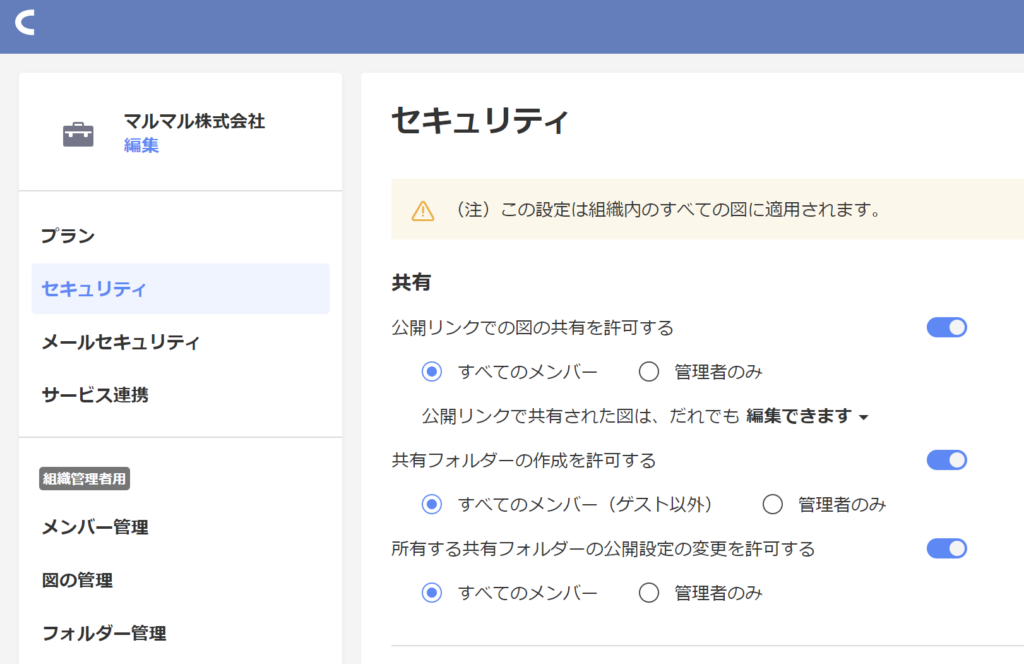Viewport: 1024px width, 664px height.
Task: Select 管理者のみ for public link sharing
Action: tap(649, 372)
